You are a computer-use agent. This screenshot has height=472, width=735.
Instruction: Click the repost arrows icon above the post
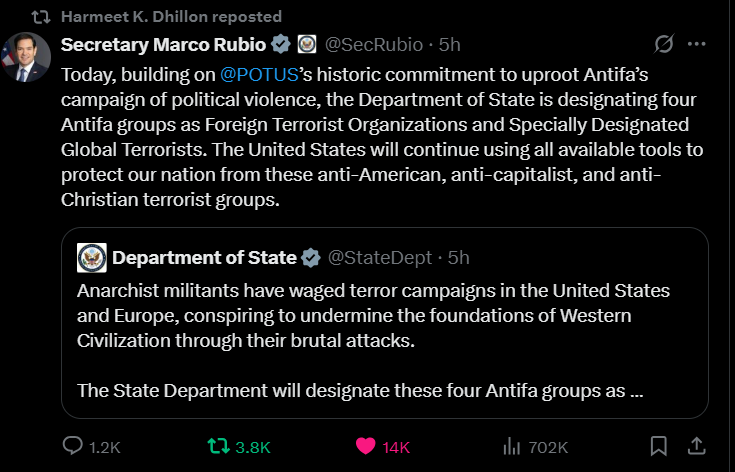(x=40, y=17)
